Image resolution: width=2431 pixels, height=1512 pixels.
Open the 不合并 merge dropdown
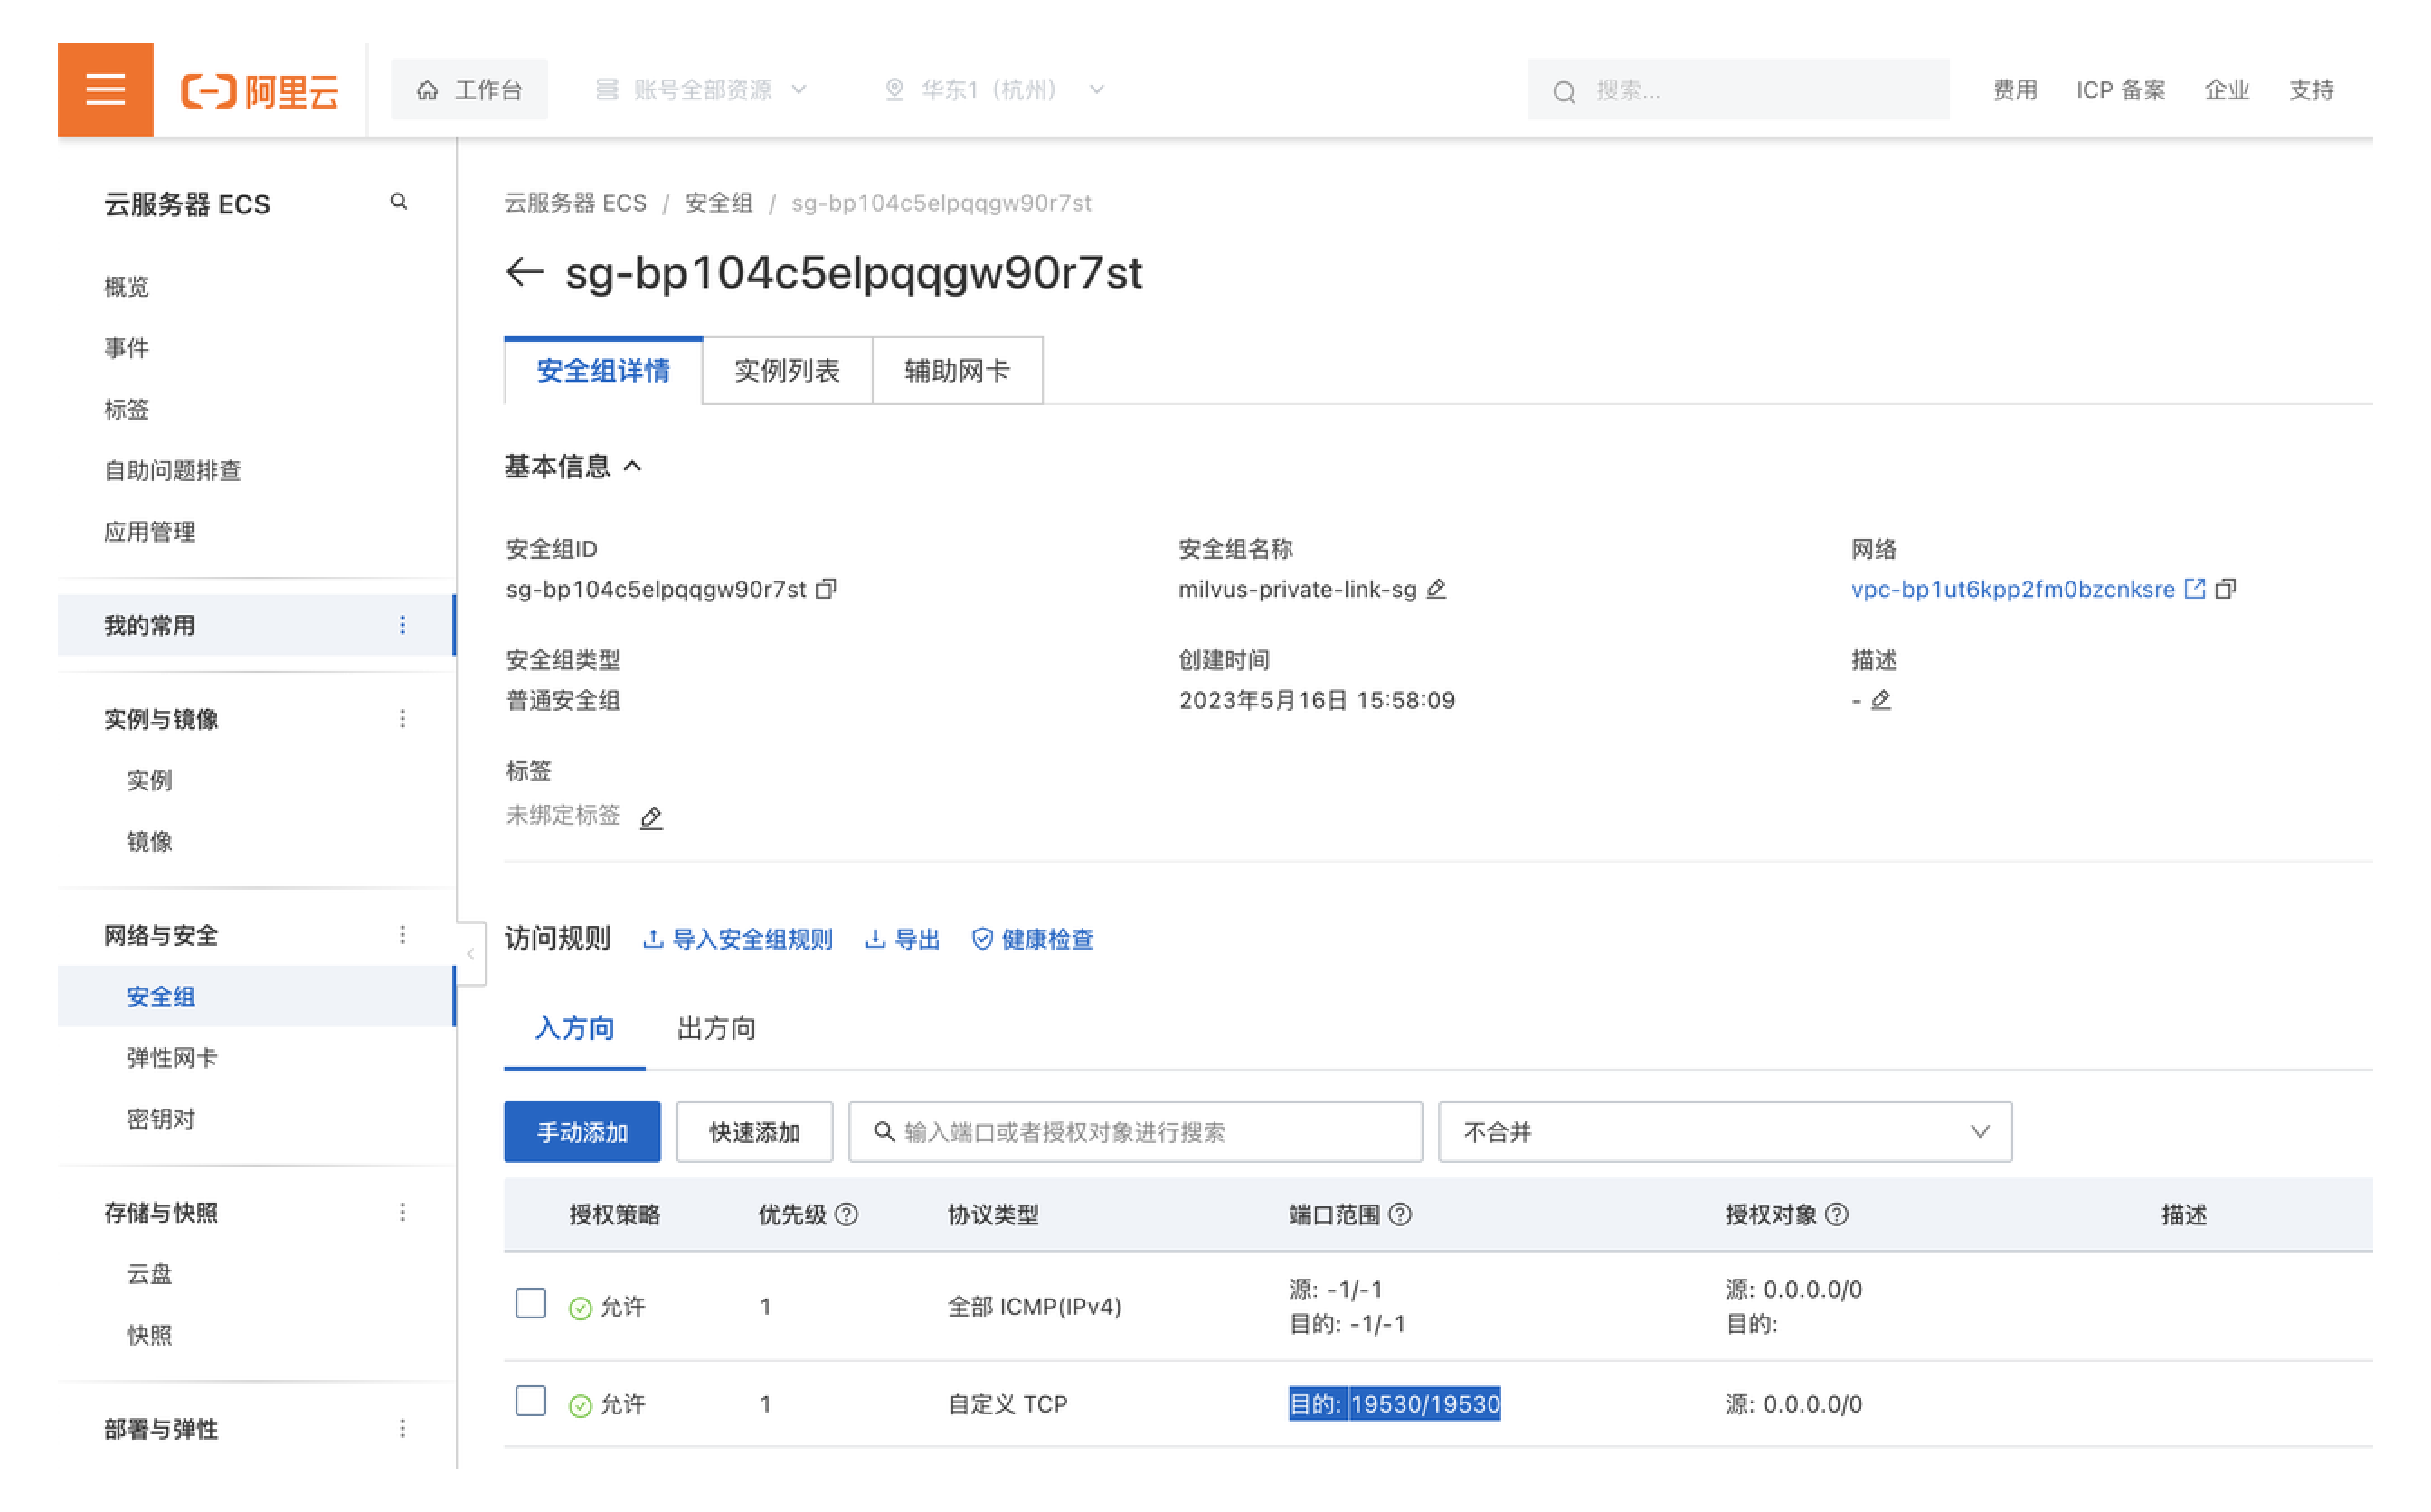point(1725,1132)
